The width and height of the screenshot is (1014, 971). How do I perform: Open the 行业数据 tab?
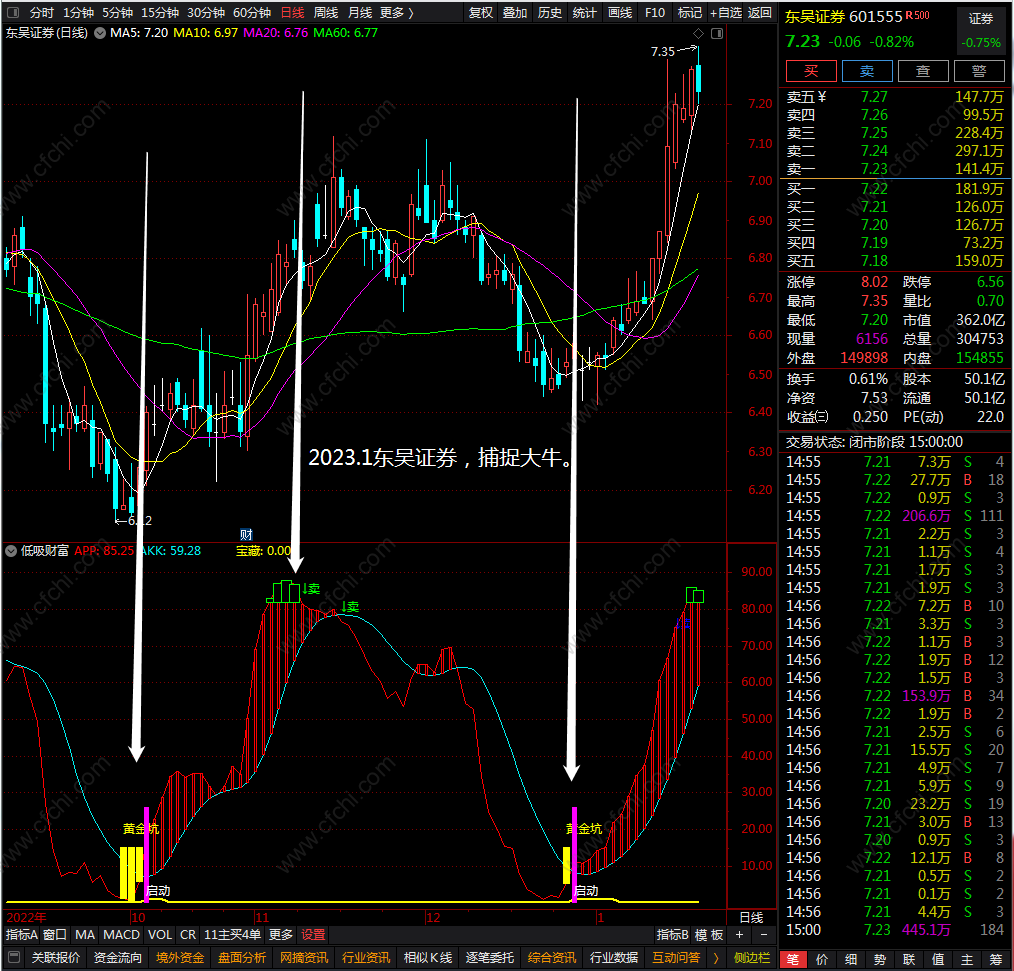[614, 957]
